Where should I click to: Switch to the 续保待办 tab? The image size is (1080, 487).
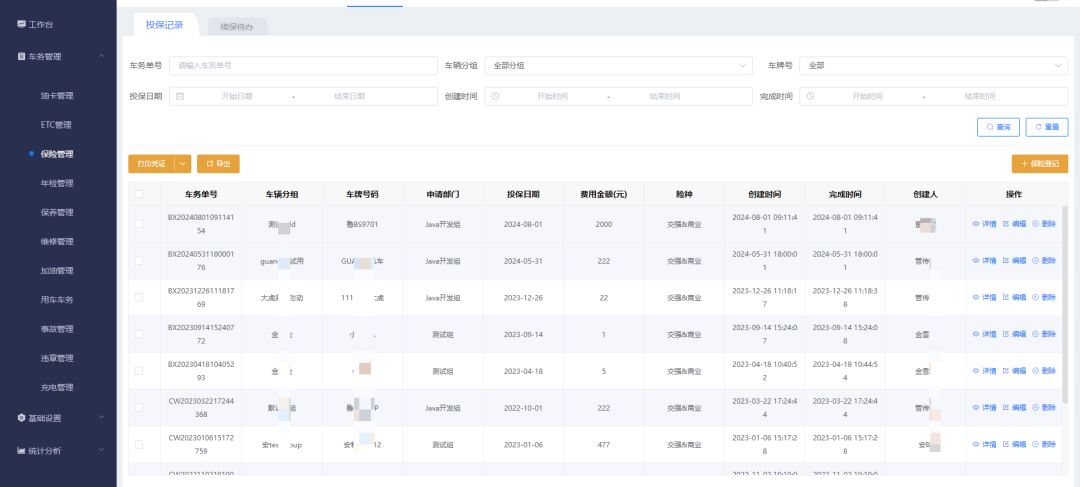[x=236, y=26]
